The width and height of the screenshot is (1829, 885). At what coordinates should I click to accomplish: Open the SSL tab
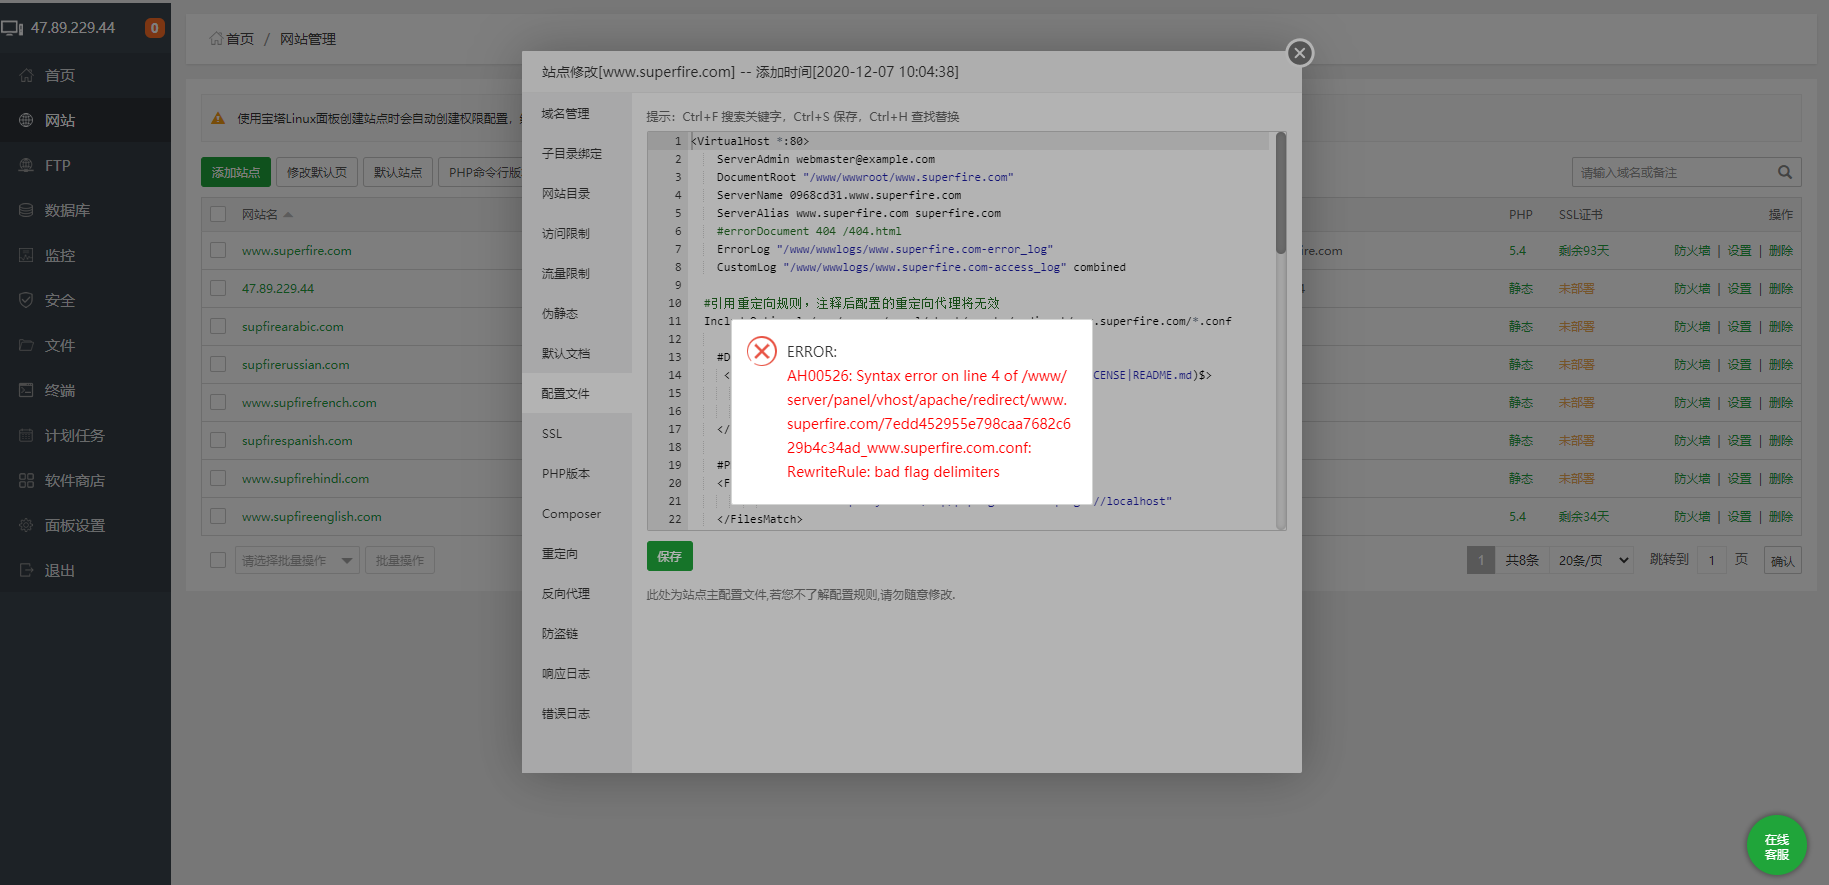[577, 434]
